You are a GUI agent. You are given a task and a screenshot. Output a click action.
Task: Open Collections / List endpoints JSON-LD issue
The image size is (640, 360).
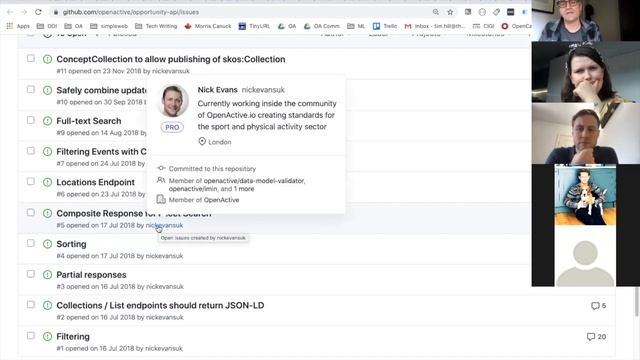point(160,306)
